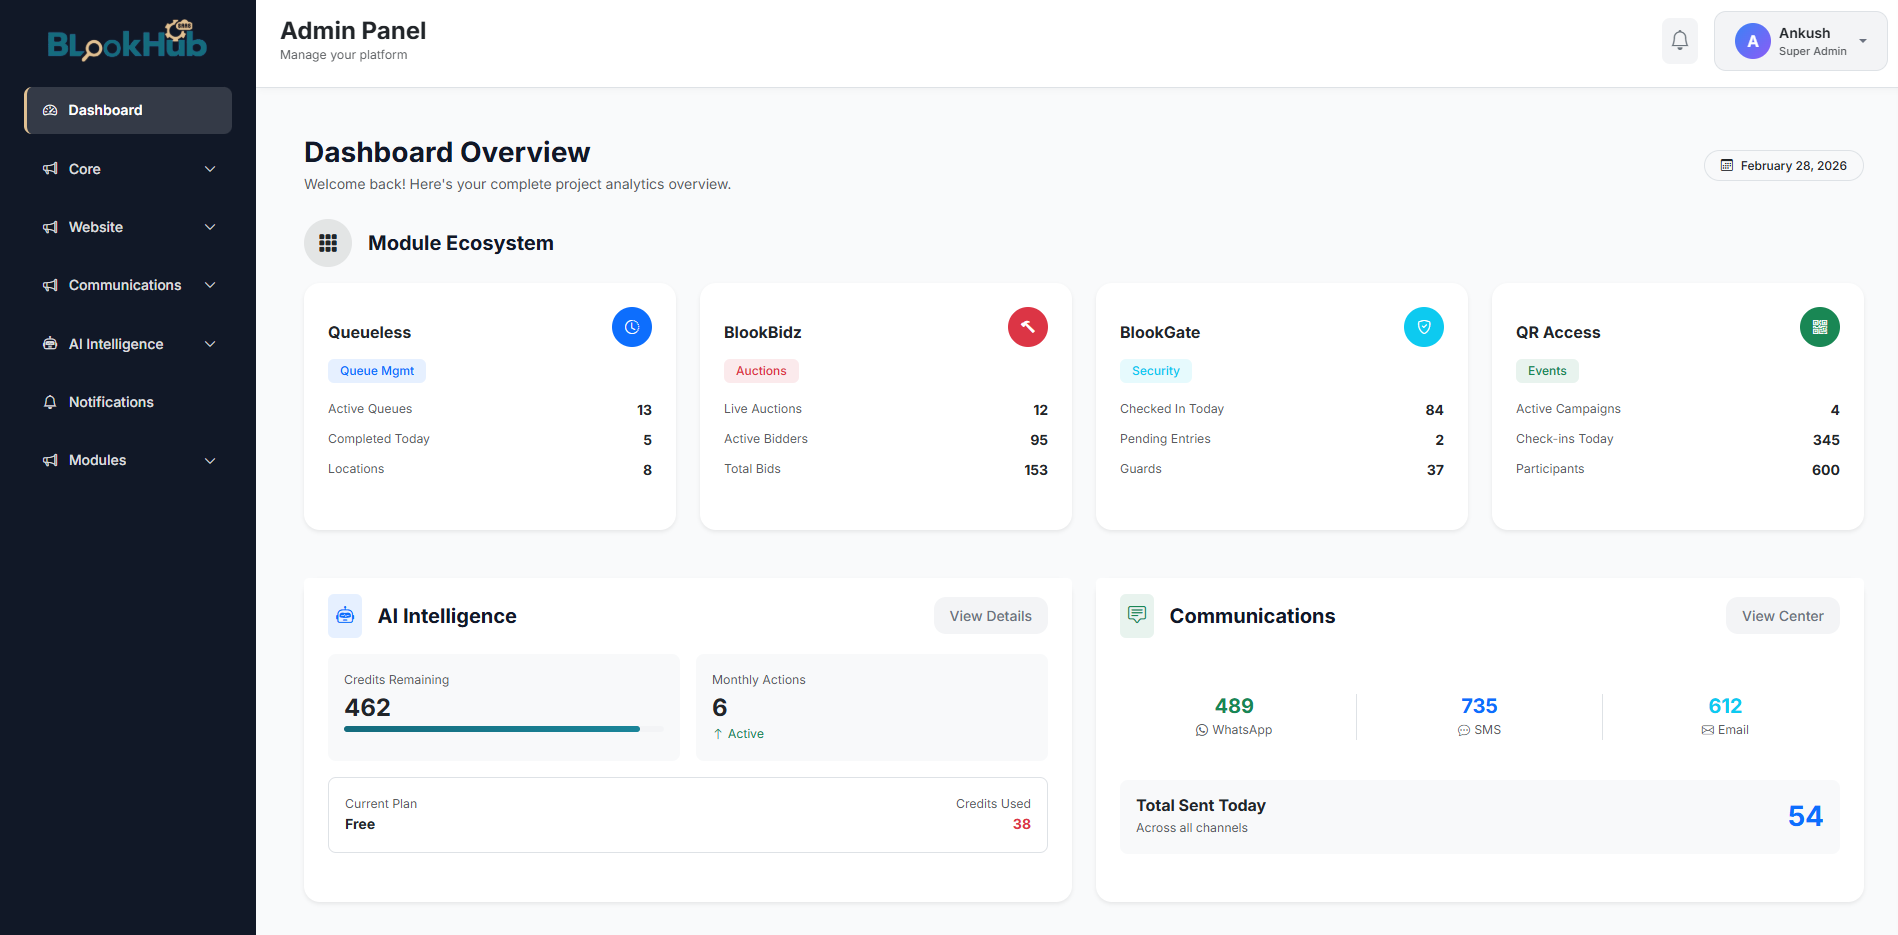
Task: Open the BlookBidz card title
Action: 763,332
